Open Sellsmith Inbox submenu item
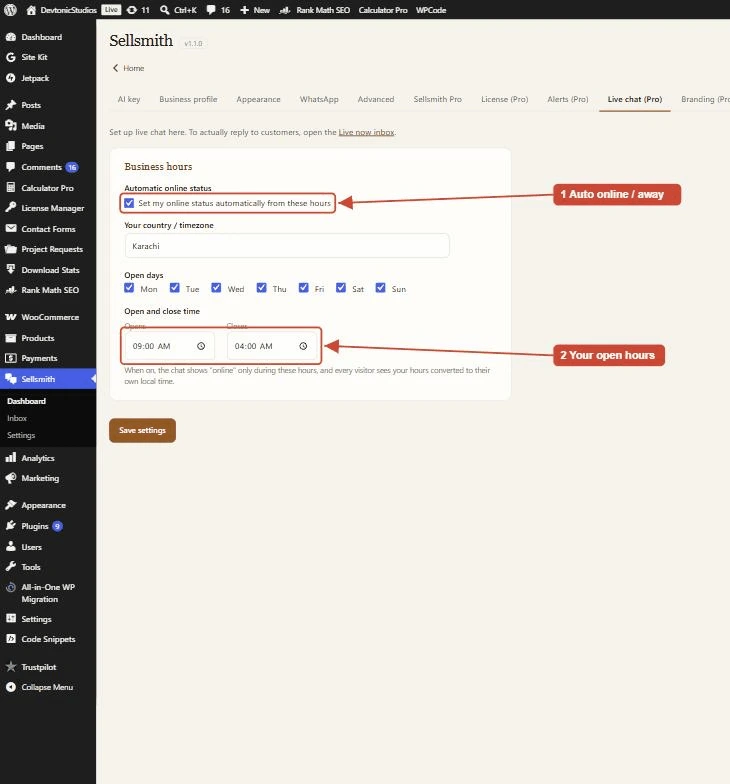 [x=17, y=418]
